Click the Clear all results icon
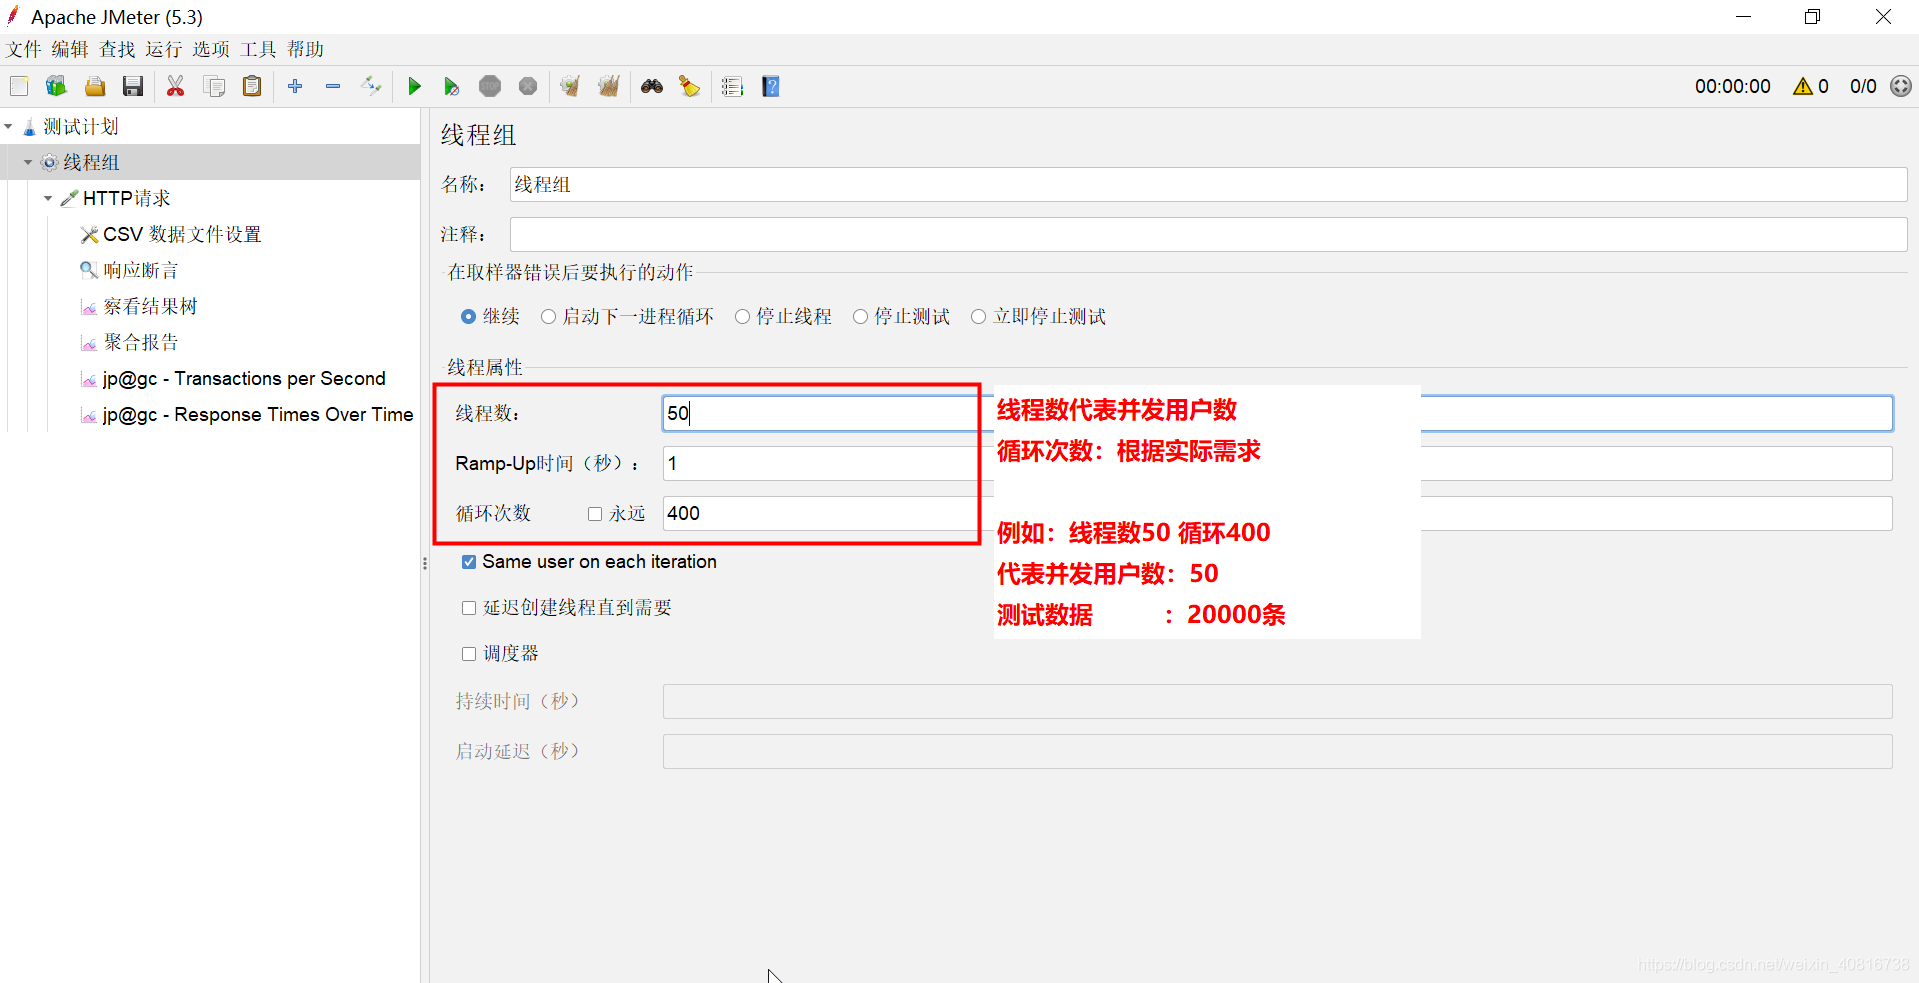The image size is (1919, 983). click(609, 87)
